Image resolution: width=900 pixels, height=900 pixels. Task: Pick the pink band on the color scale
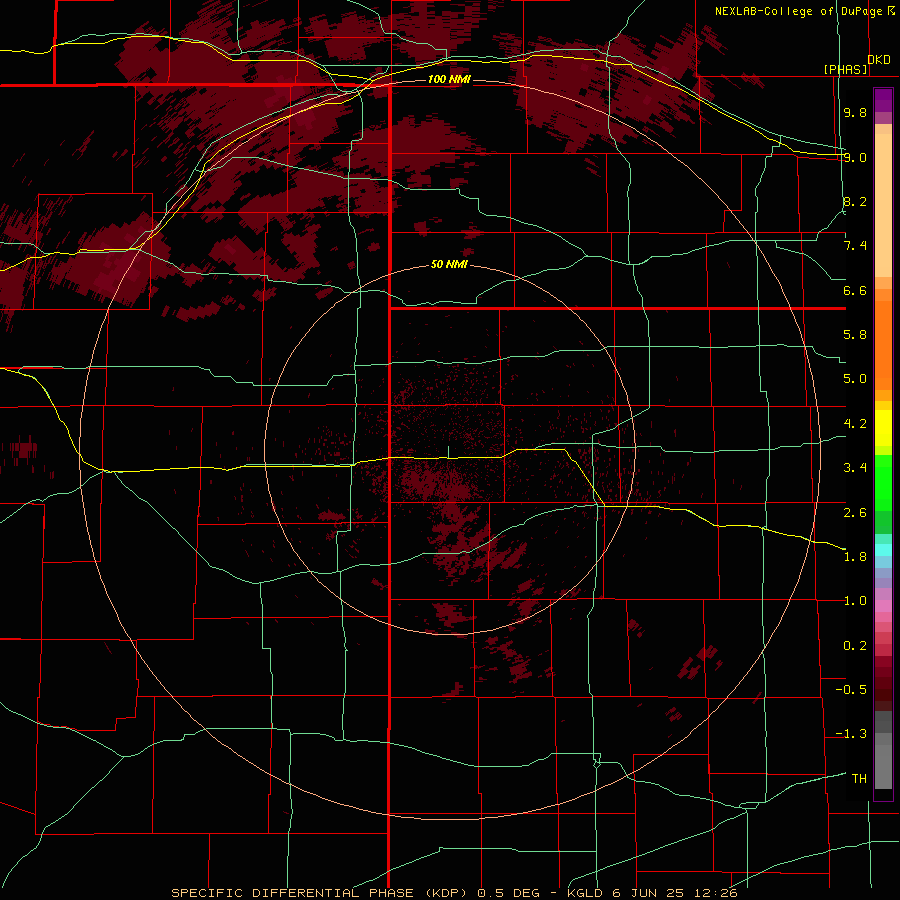[883, 606]
